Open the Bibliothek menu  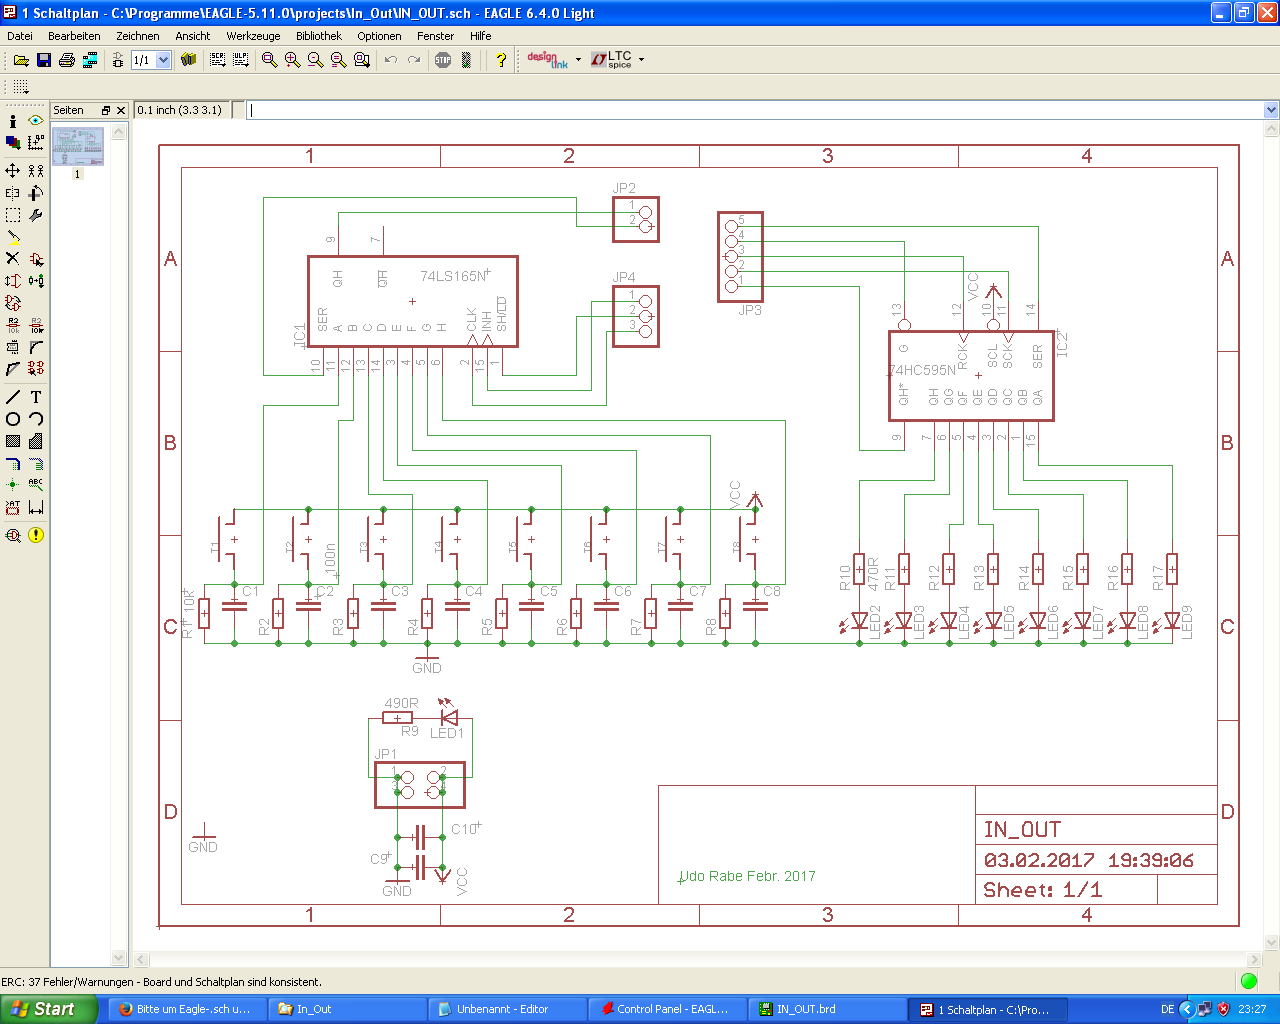(319, 36)
